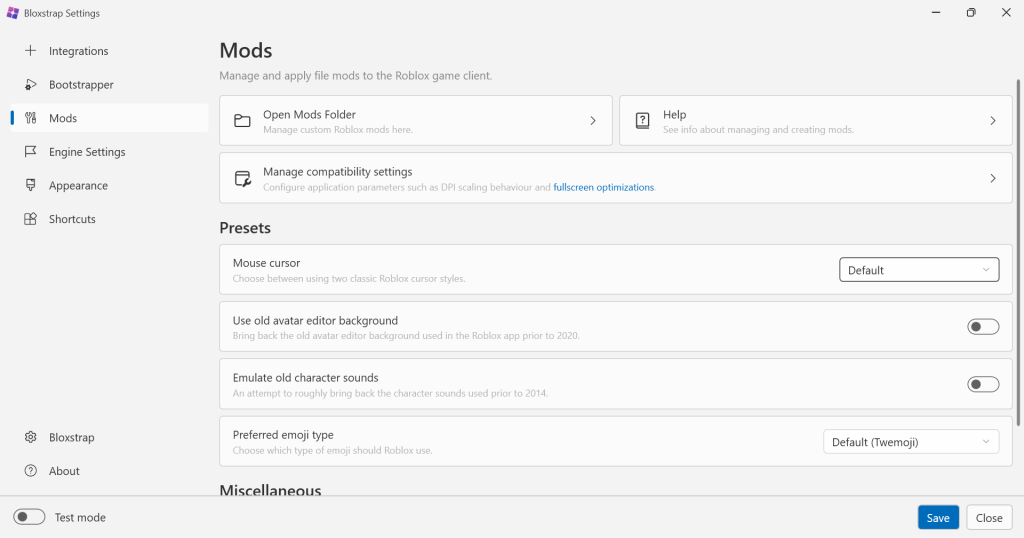Click the Presets section heading

(245, 228)
